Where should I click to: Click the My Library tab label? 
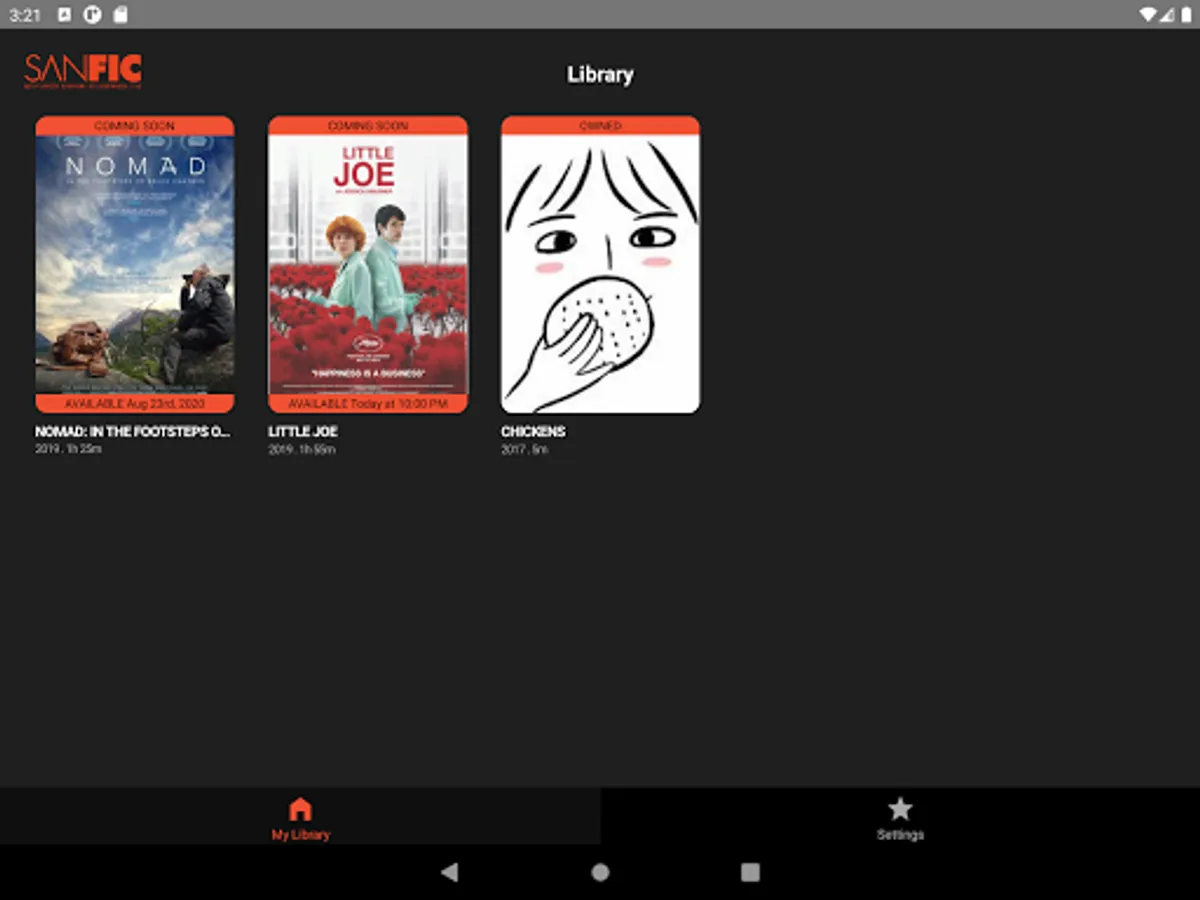(300, 835)
